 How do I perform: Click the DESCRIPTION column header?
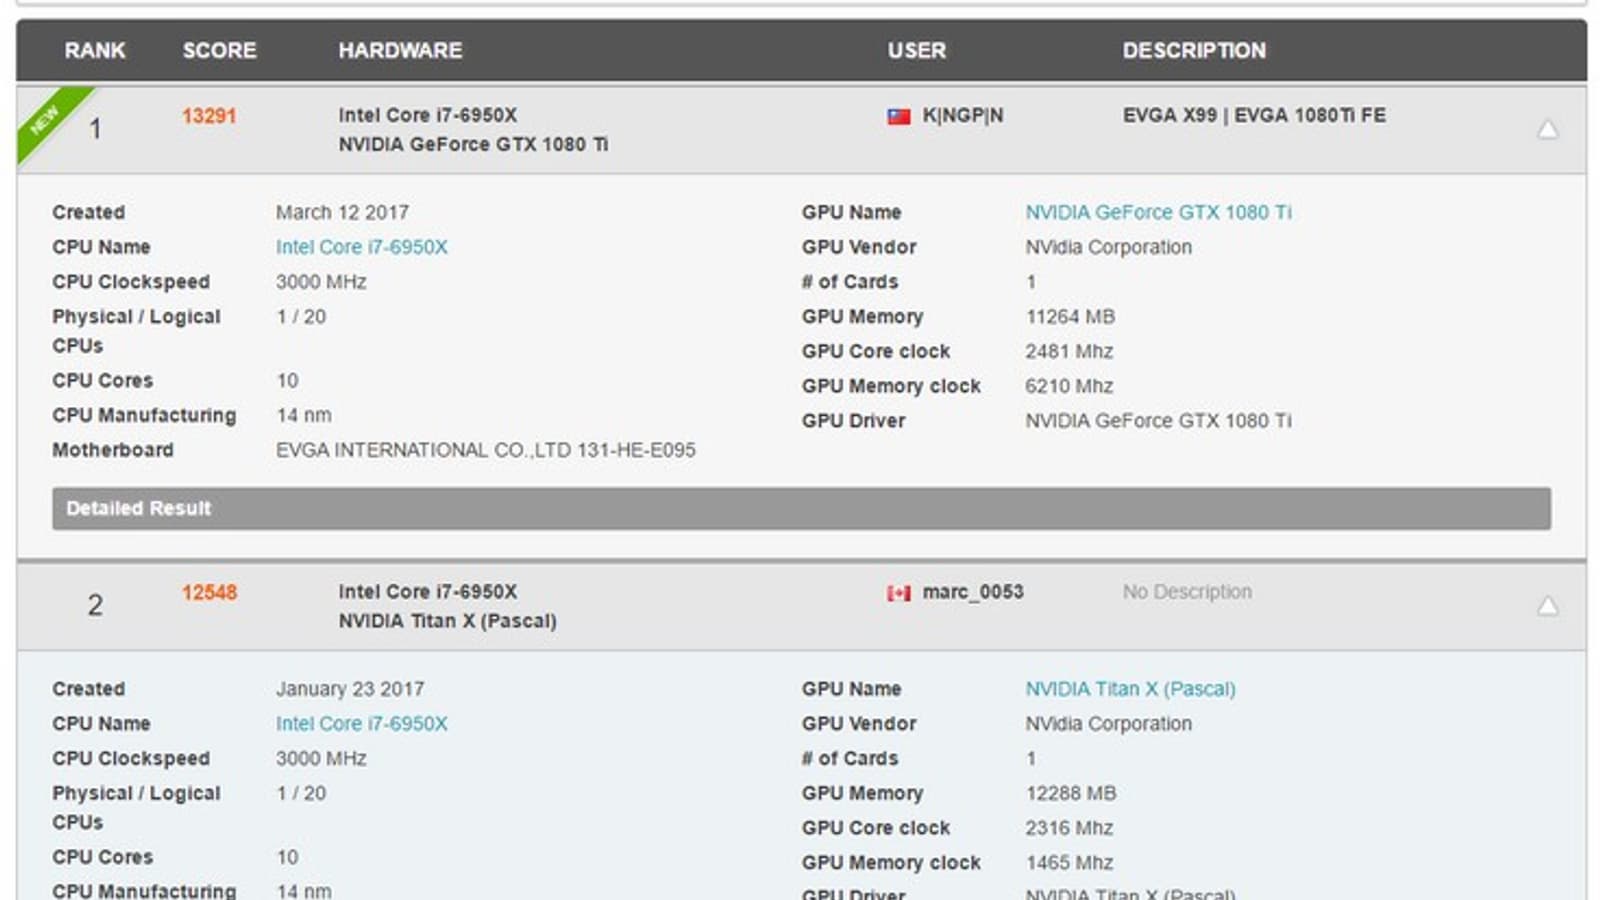click(x=1194, y=50)
